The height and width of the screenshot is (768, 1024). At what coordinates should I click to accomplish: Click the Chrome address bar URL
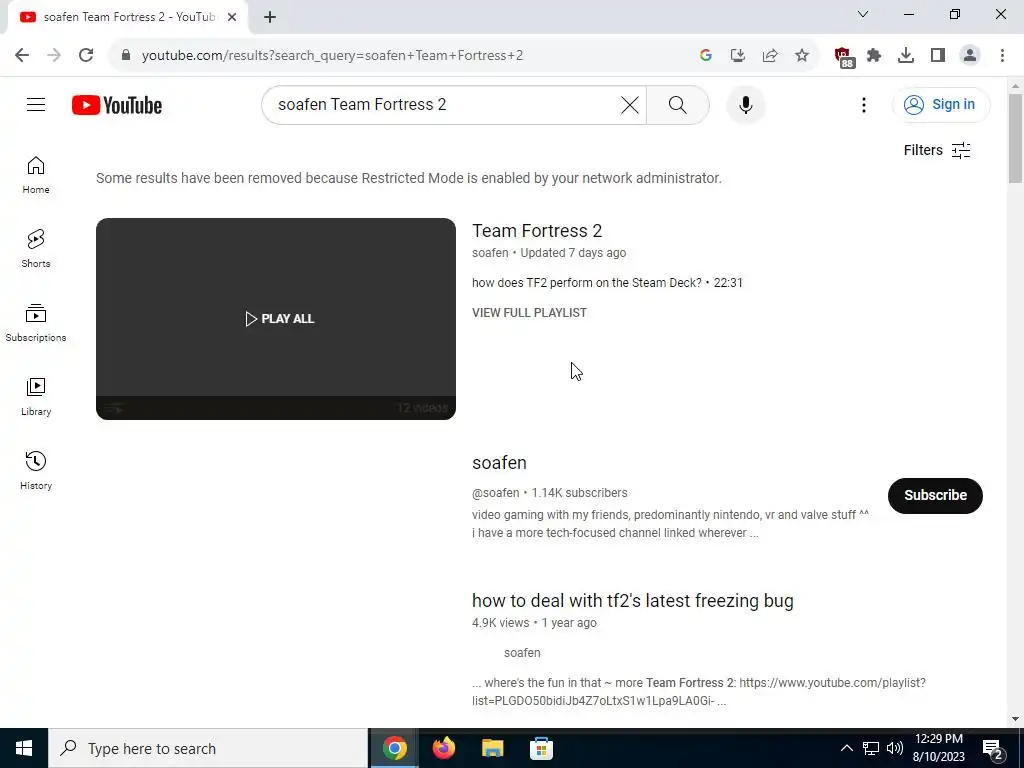pos(332,55)
